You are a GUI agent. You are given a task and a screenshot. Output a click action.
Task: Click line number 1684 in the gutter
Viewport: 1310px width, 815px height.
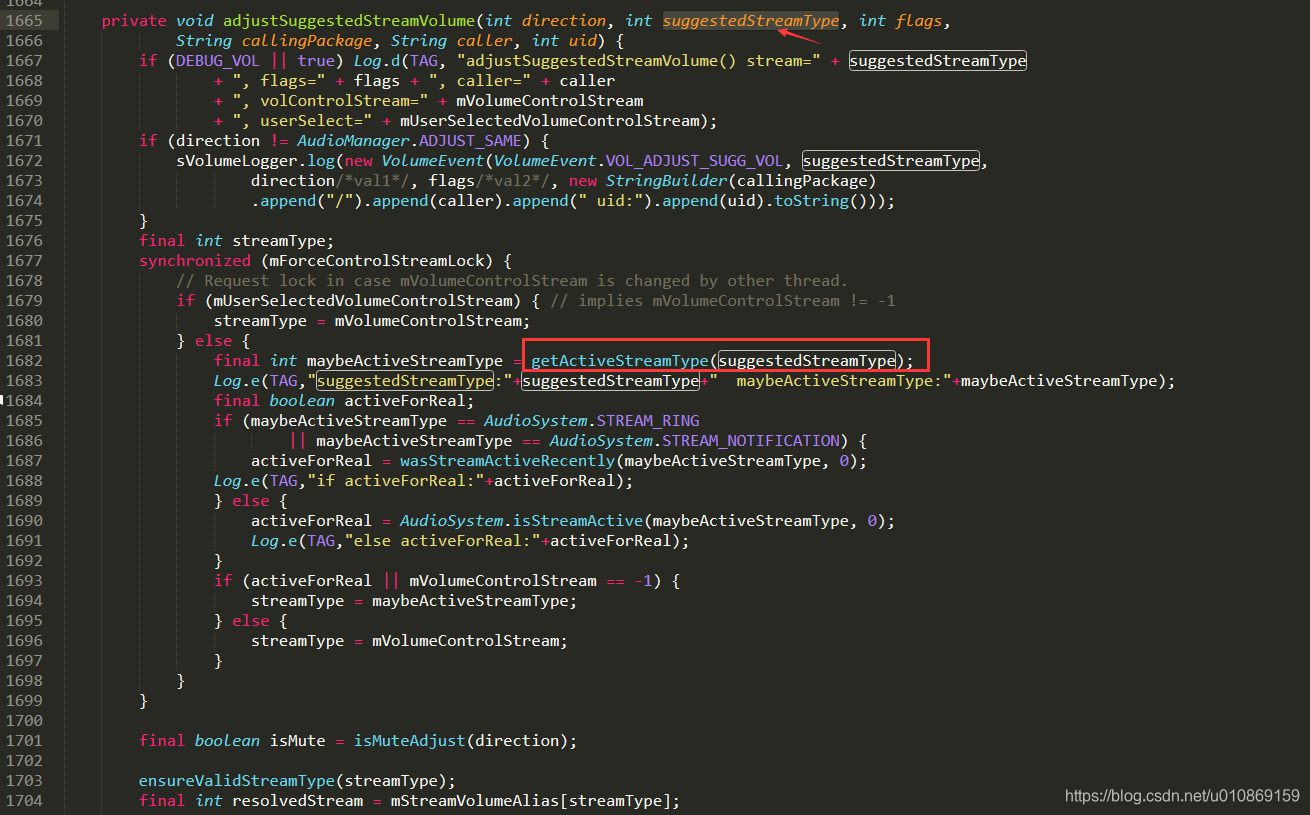coord(23,401)
